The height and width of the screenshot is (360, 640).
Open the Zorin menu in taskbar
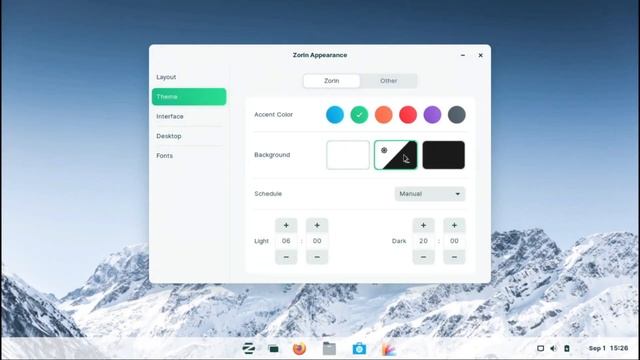[249, 349]
